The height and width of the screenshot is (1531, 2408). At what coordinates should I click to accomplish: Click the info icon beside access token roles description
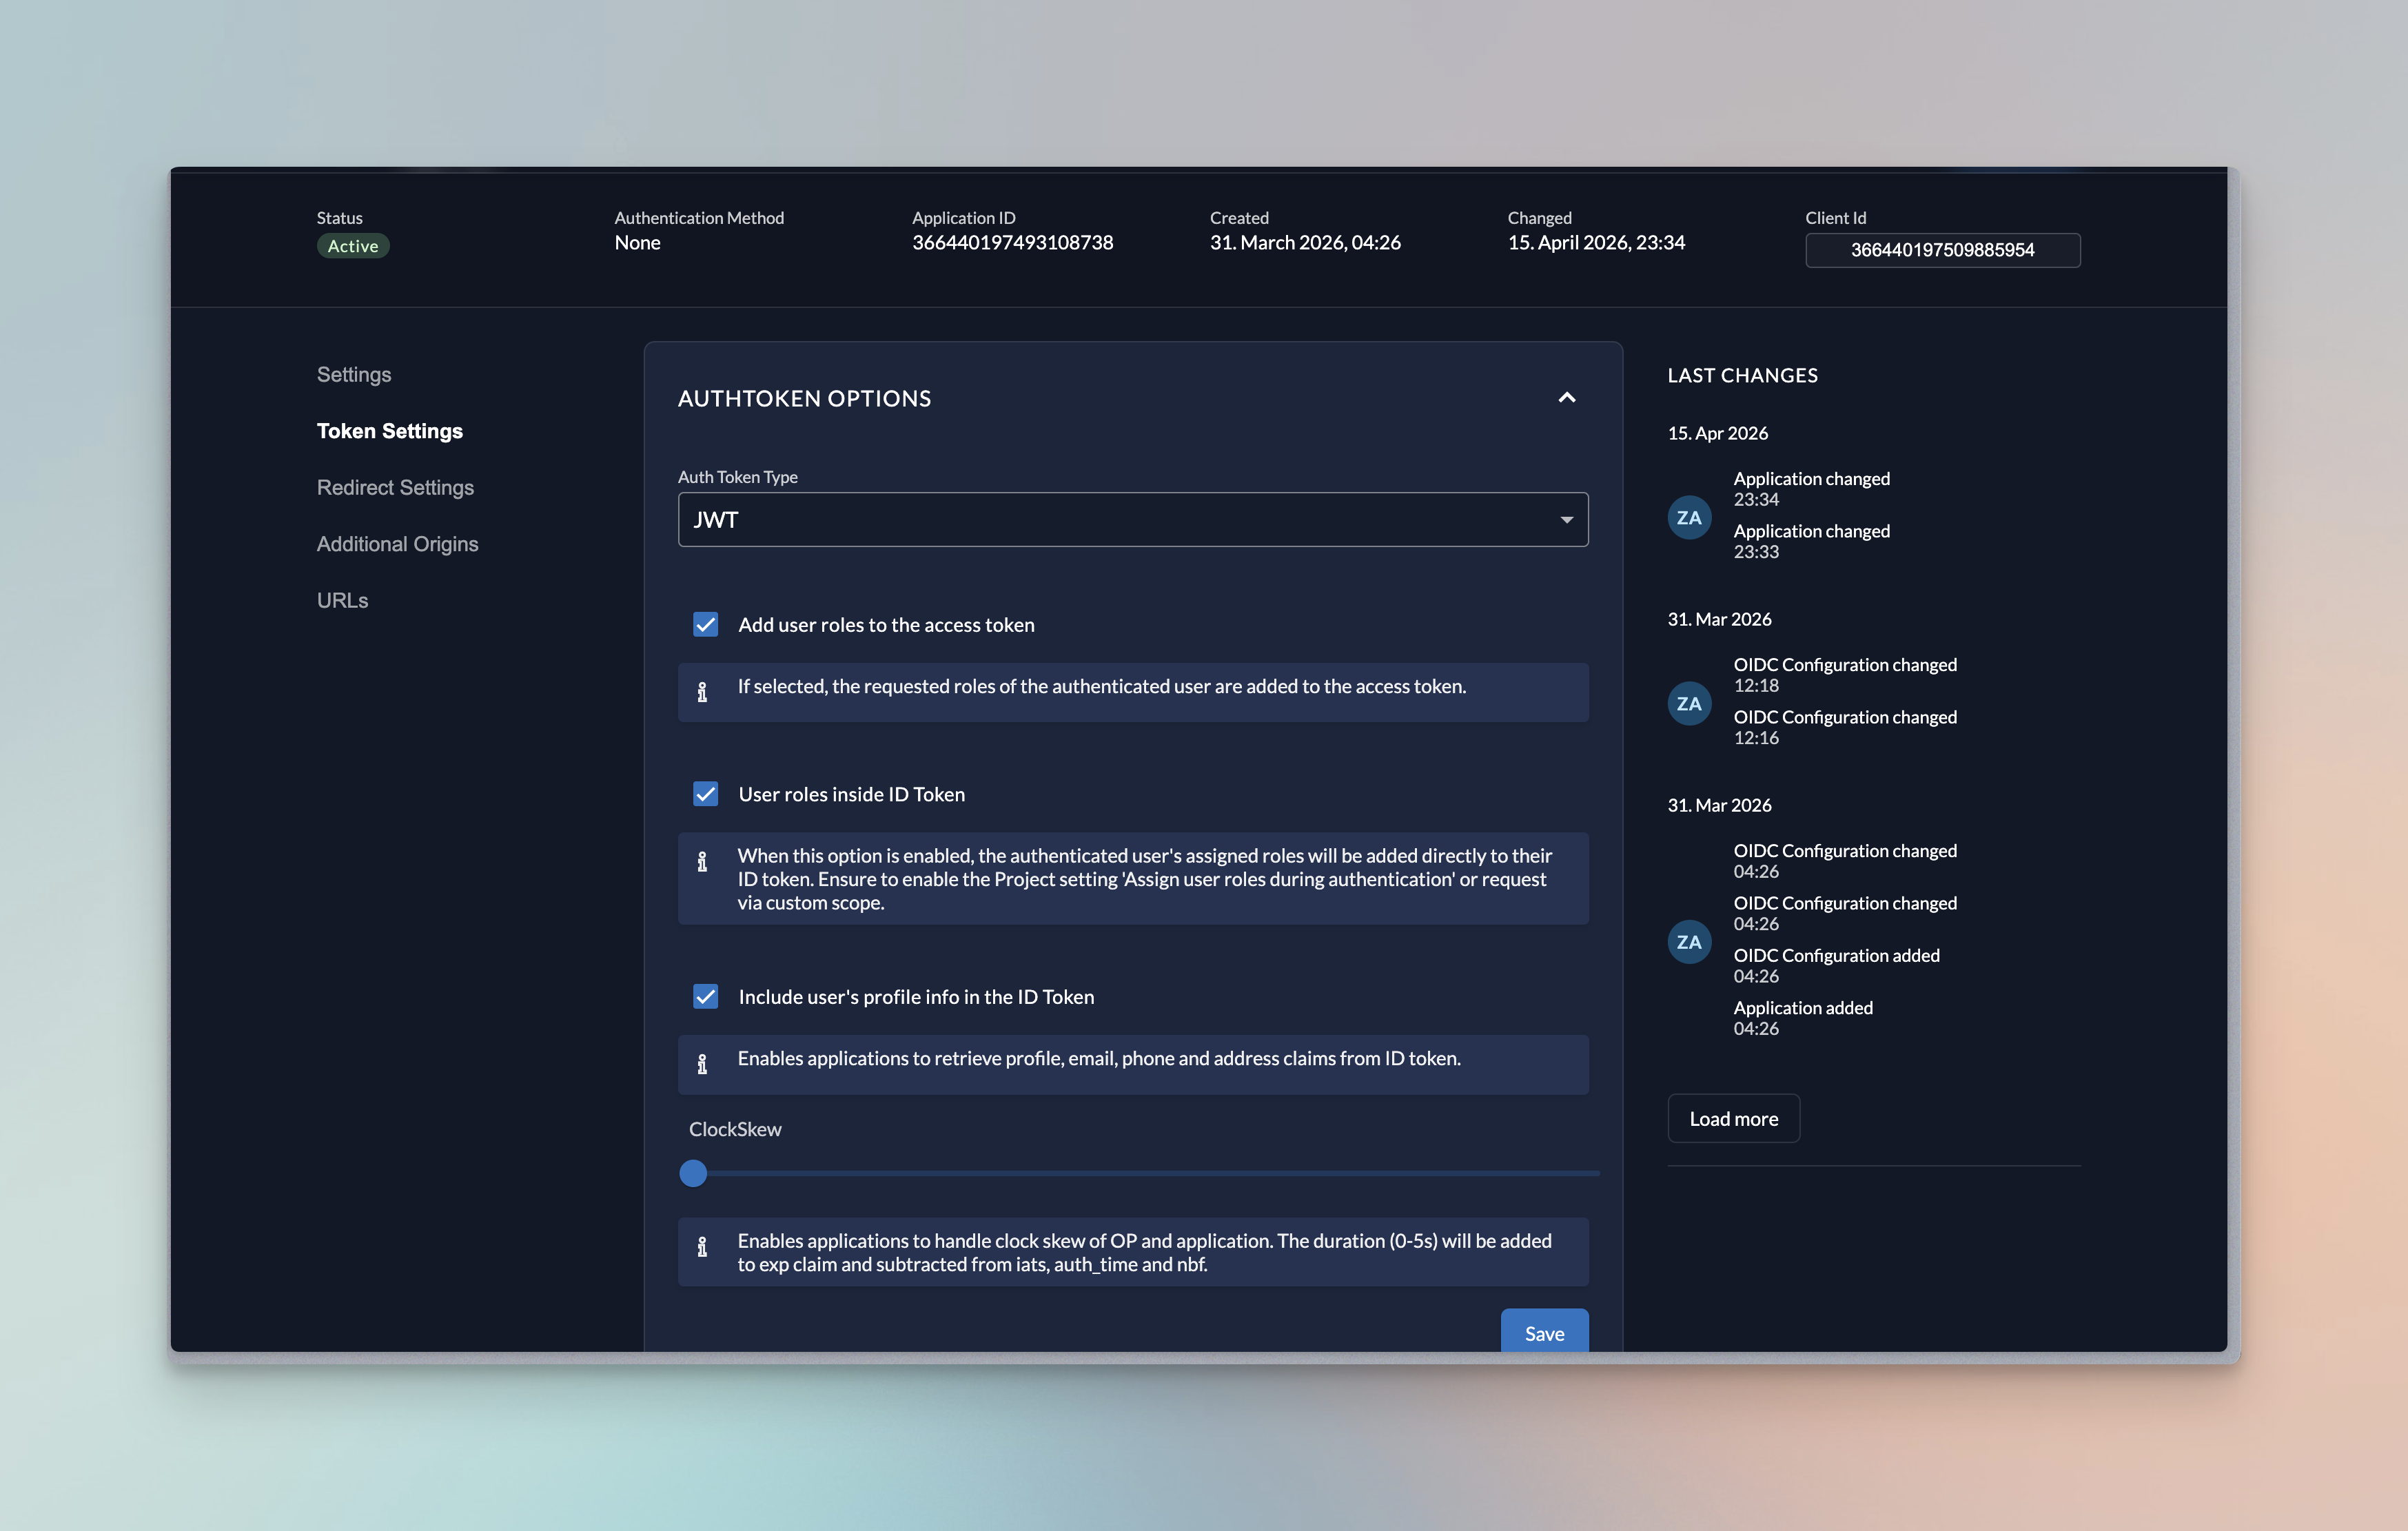(x=702, y=691)
